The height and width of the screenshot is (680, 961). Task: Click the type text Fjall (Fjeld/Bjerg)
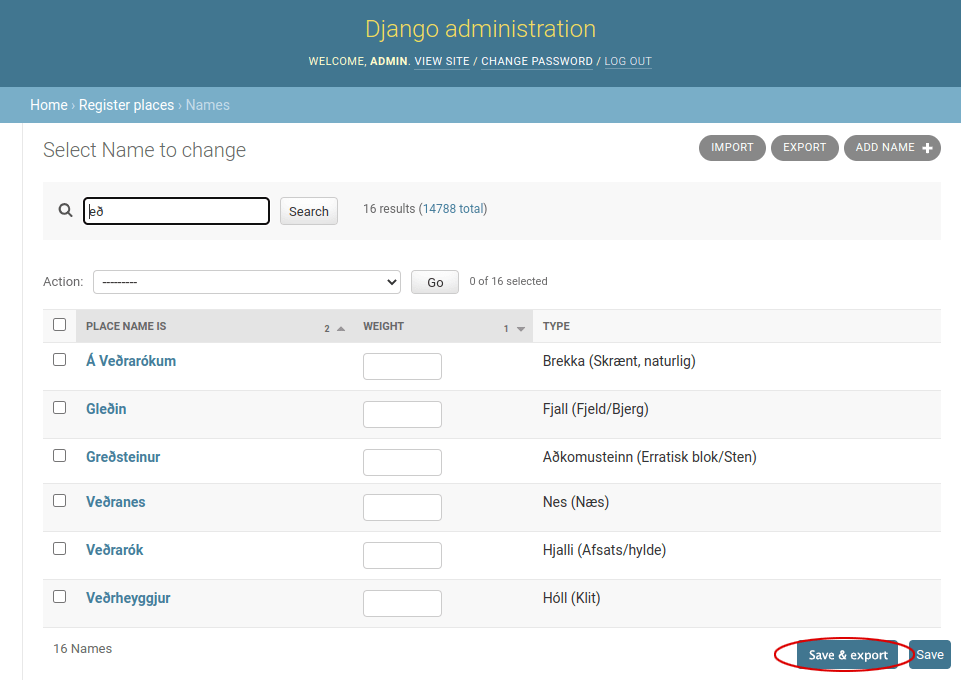point(595,409)
